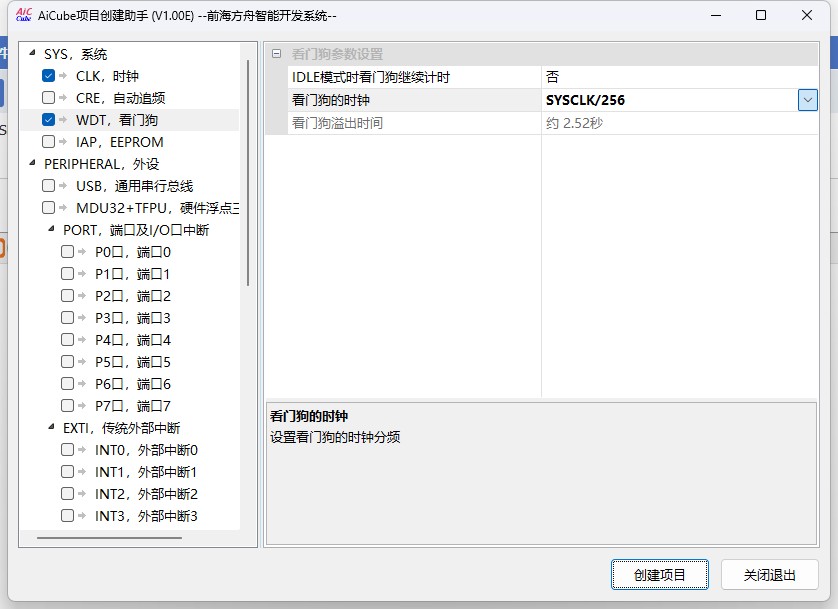This screenshot has height=609, width=838.
Task: Enable the INT1 外部中断1 checkbox
Action: [67, 472]
